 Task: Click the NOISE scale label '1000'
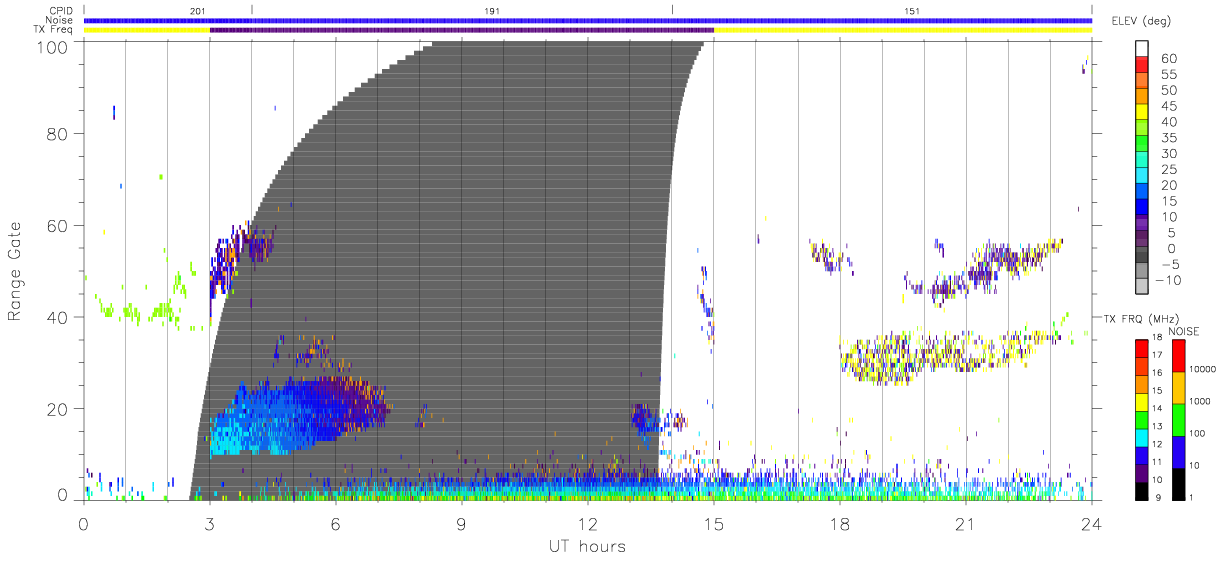click(x=1202, y=401)
